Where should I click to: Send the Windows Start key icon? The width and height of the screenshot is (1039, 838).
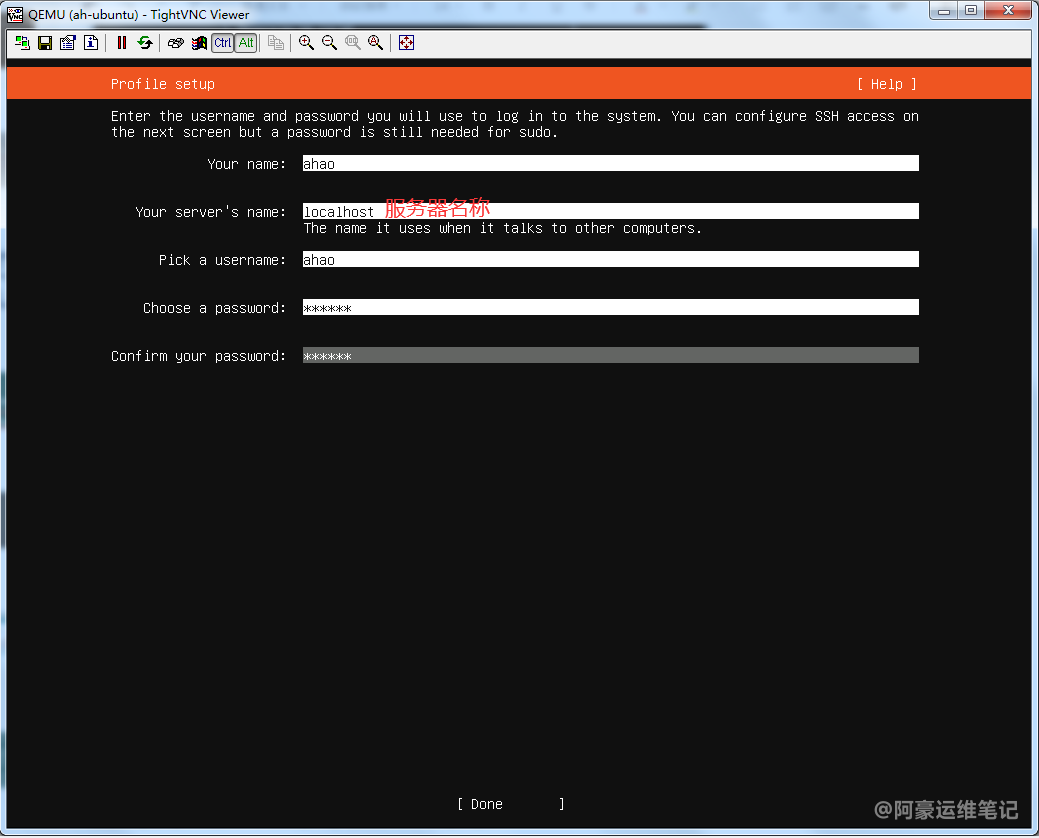pyautogui.click(x=199, y=43)
